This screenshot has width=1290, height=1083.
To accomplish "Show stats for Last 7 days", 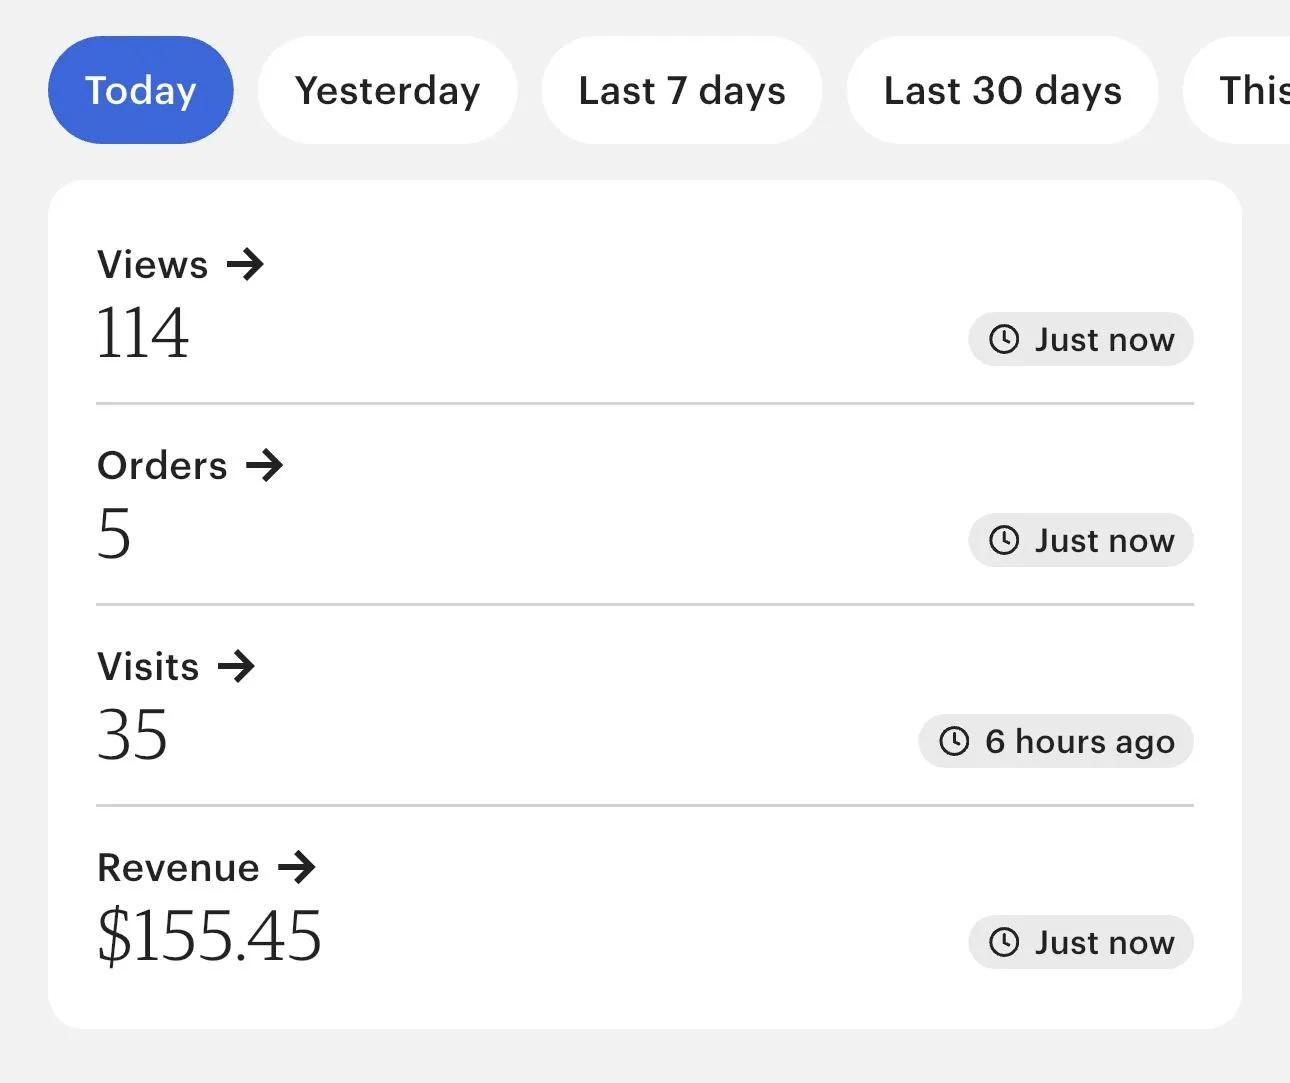I will [x=681, y=90].
